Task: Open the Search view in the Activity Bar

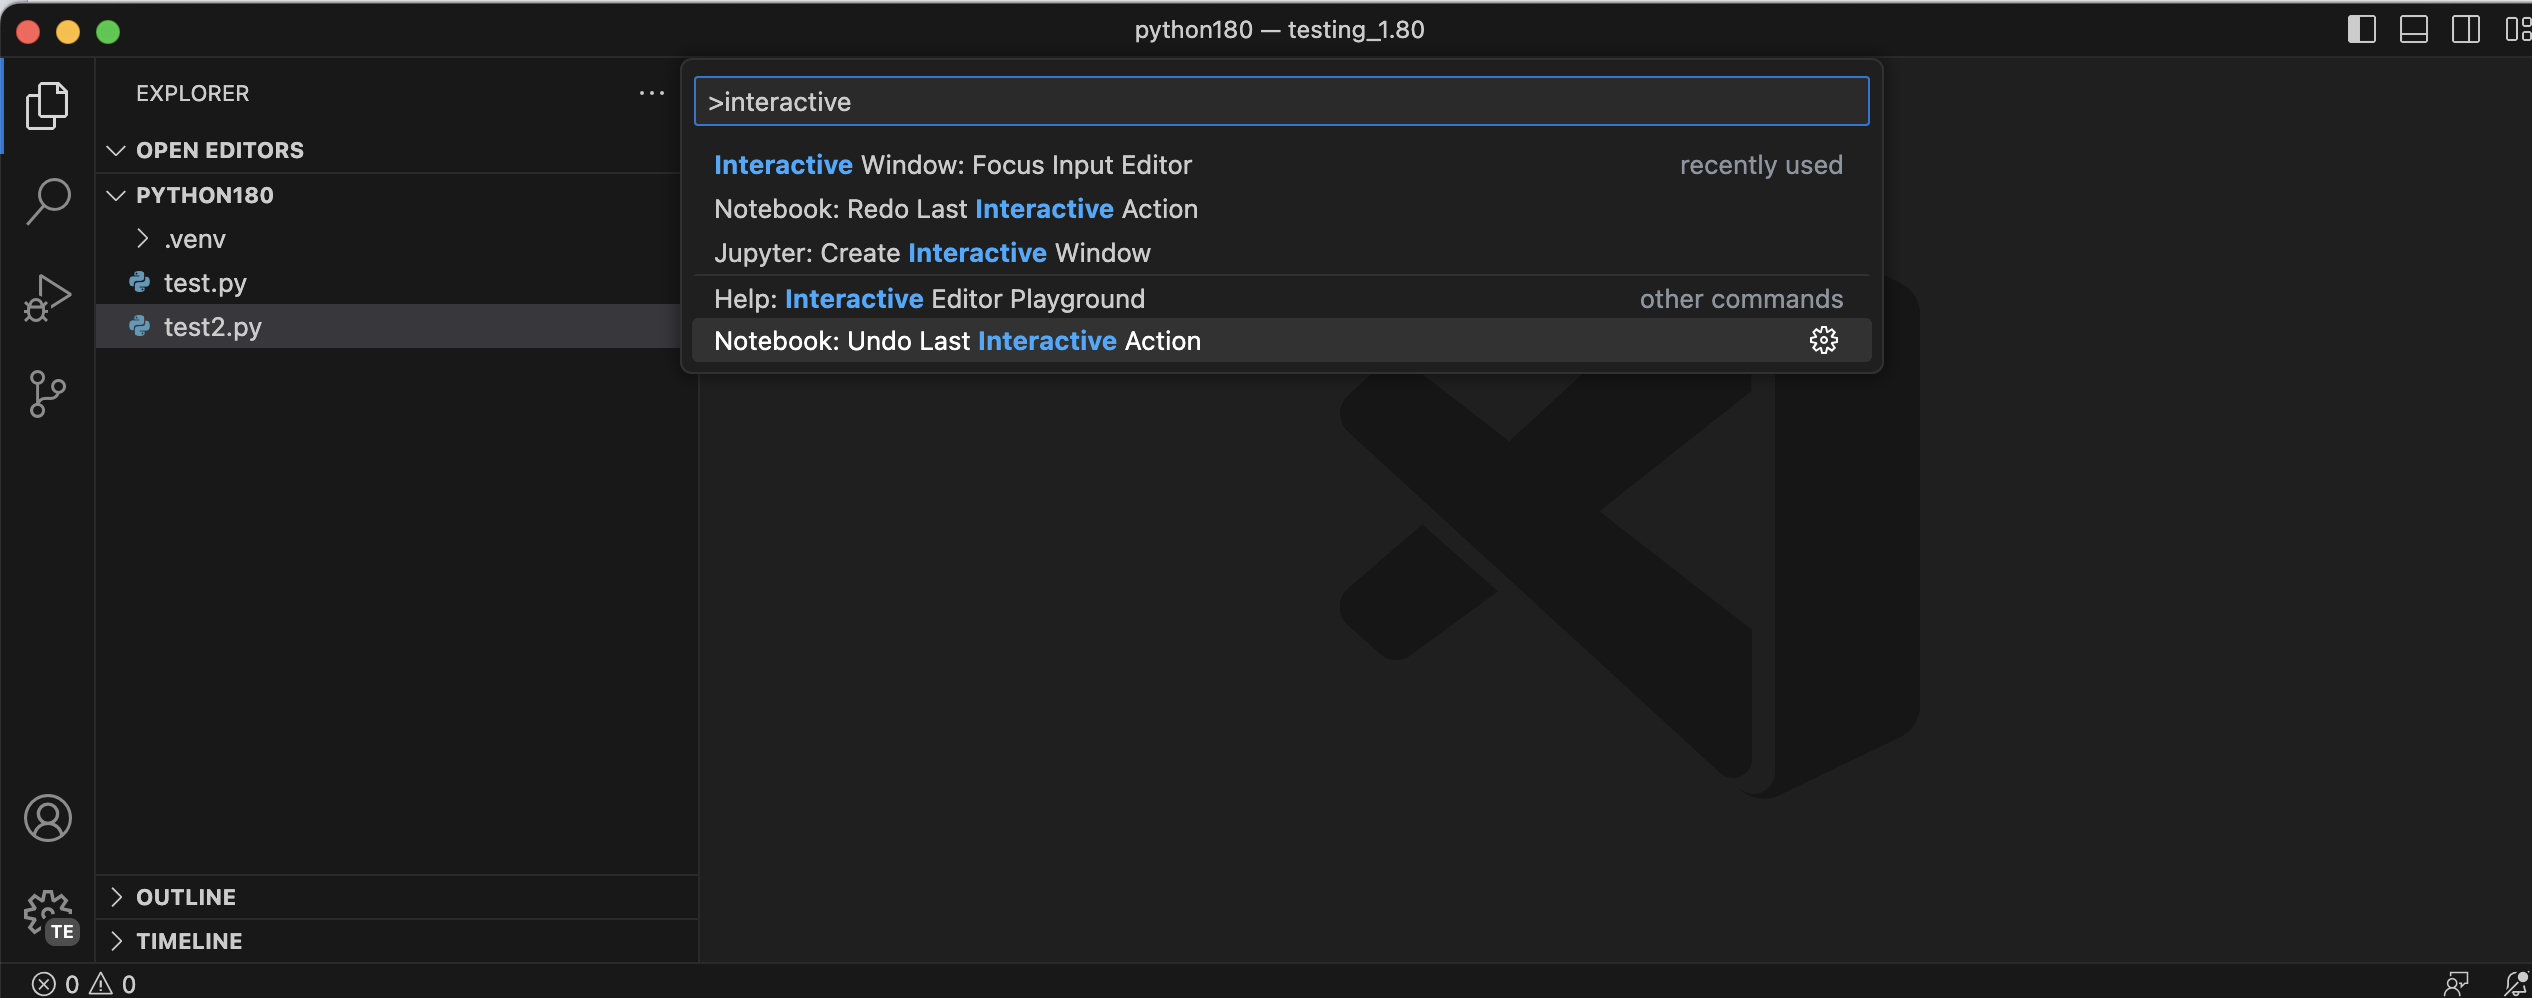Action: (x=47, y=200)
